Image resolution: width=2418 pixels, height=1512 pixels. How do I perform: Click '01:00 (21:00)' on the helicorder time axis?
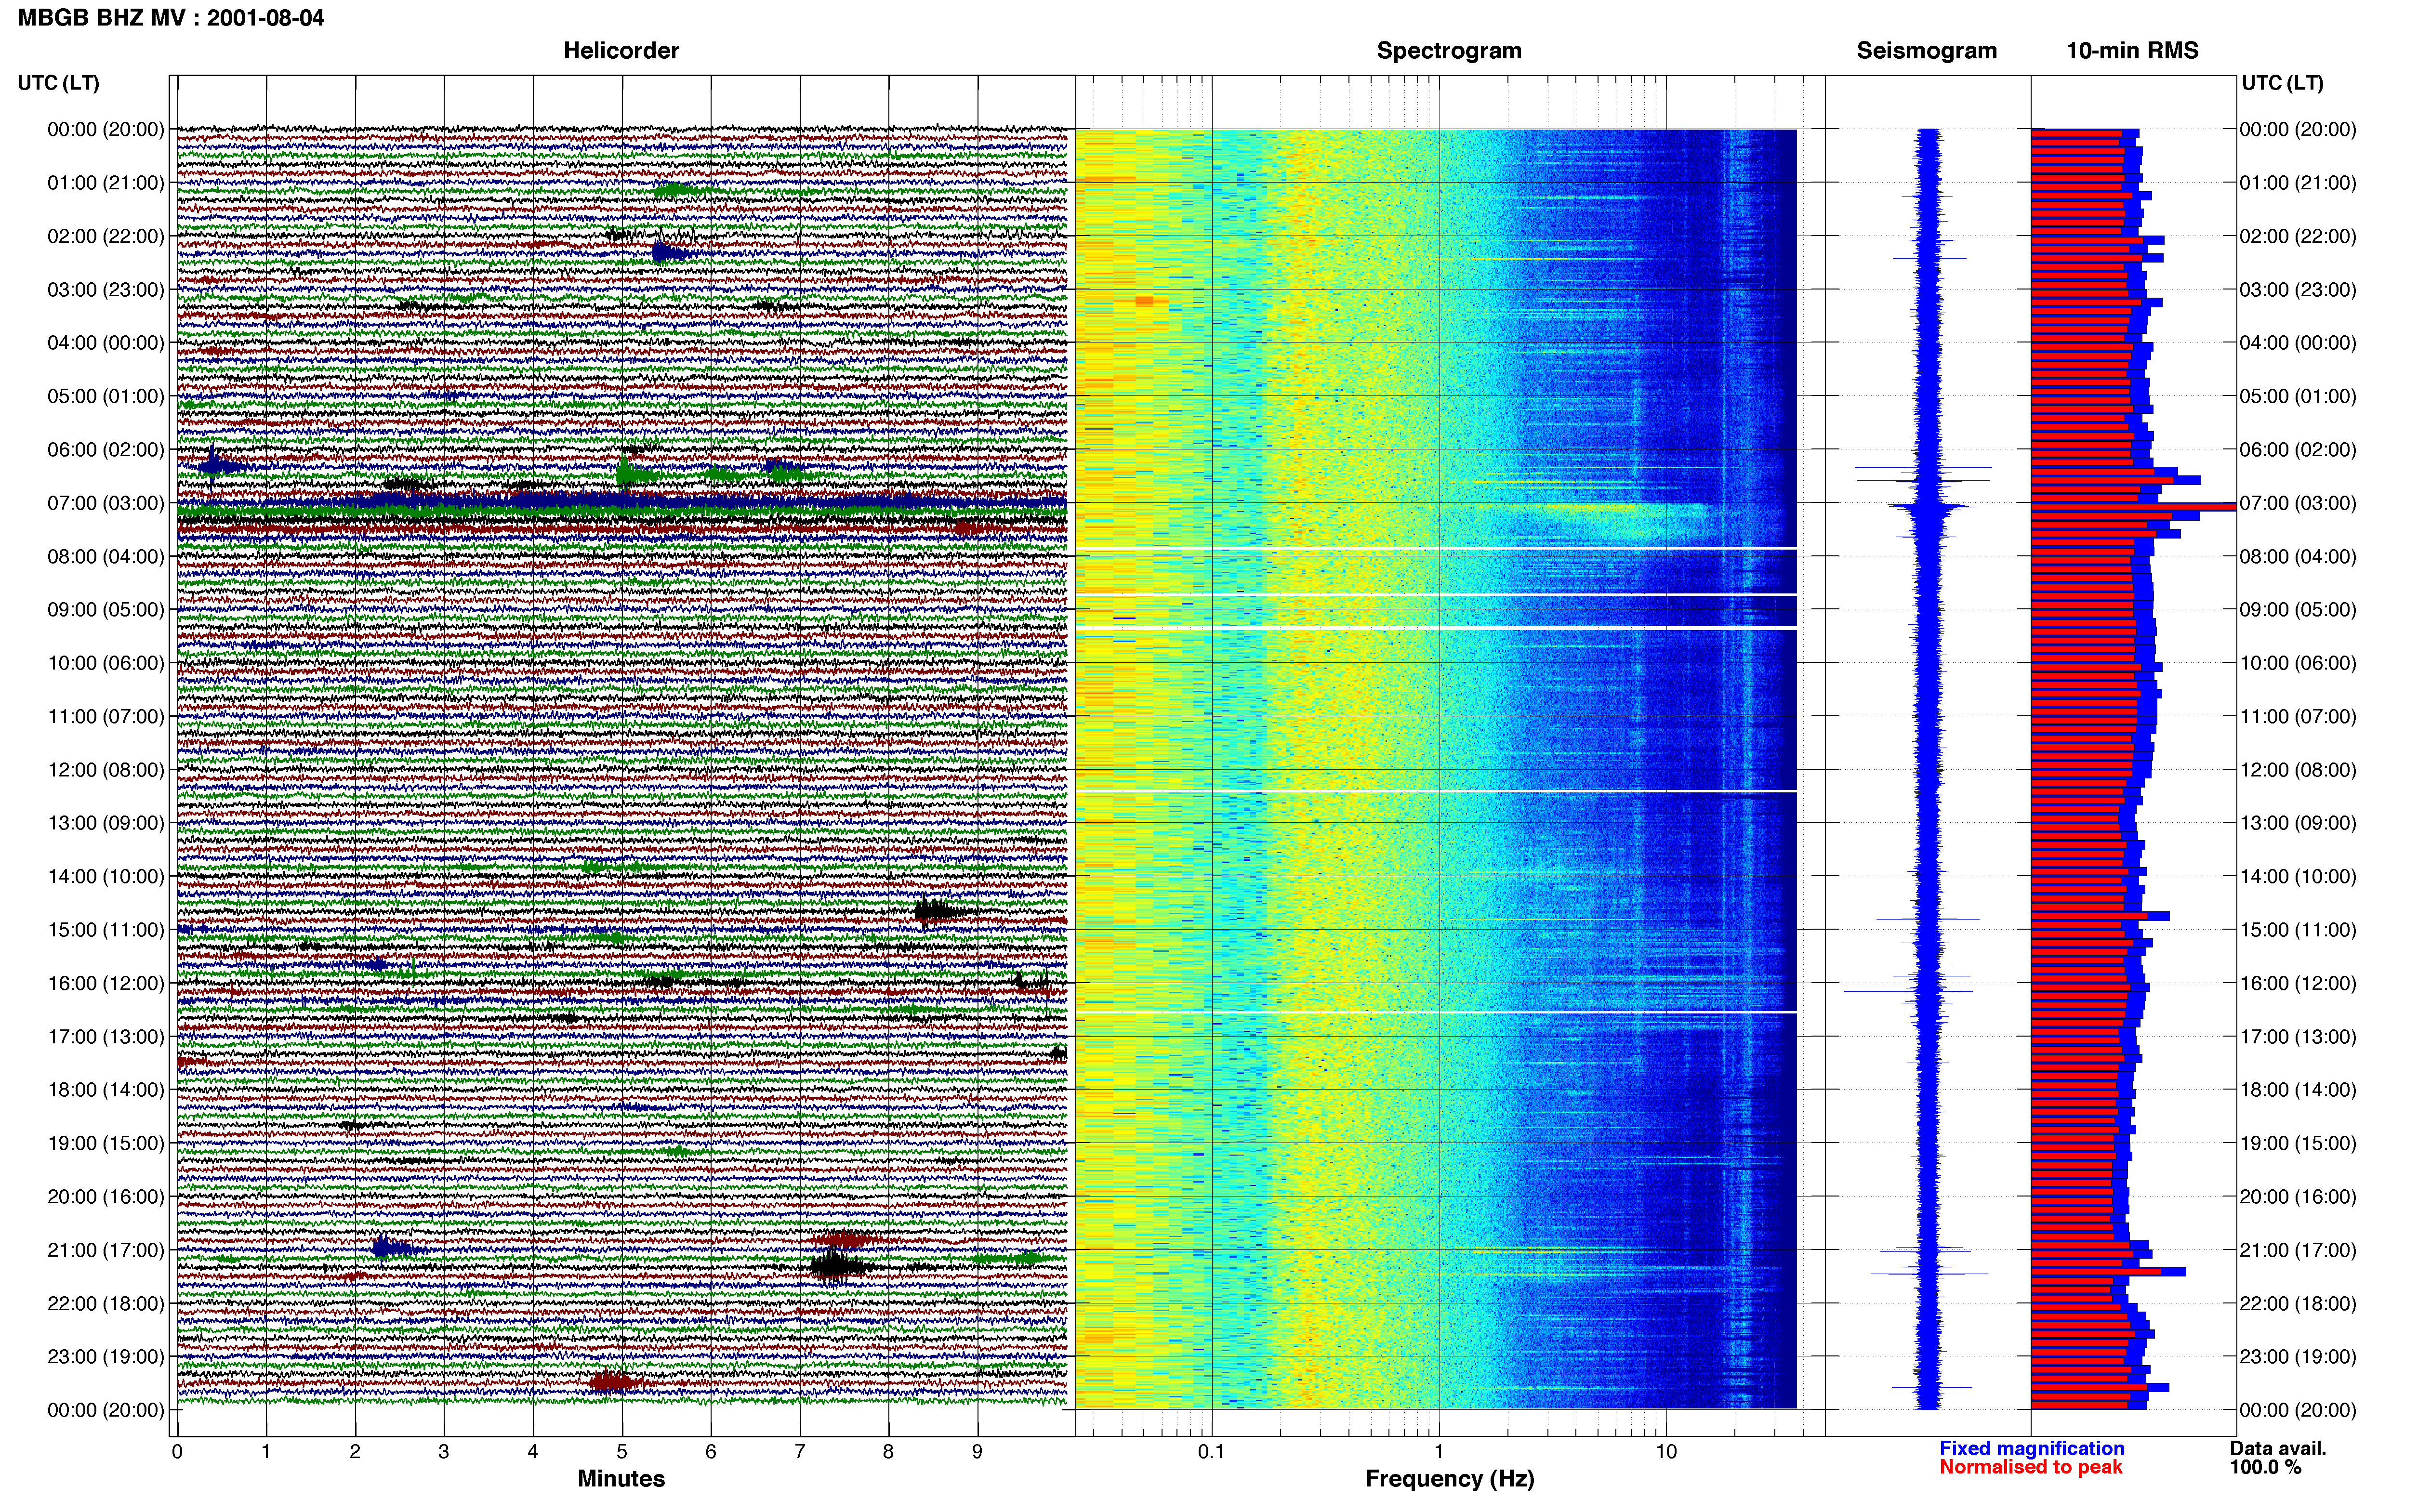point(106,183)
